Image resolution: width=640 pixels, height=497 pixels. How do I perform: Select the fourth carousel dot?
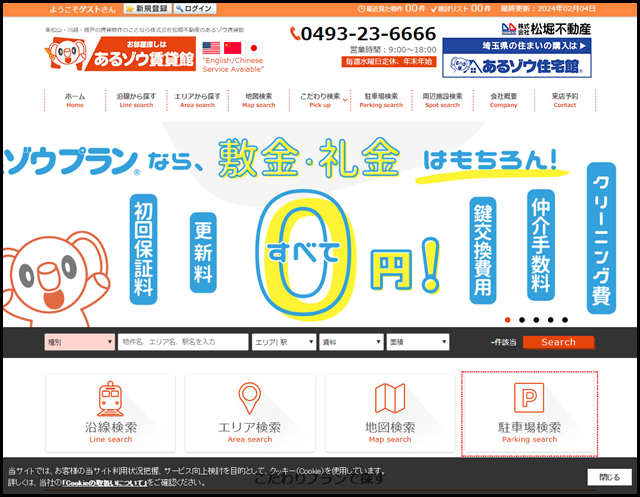[551, 320]
